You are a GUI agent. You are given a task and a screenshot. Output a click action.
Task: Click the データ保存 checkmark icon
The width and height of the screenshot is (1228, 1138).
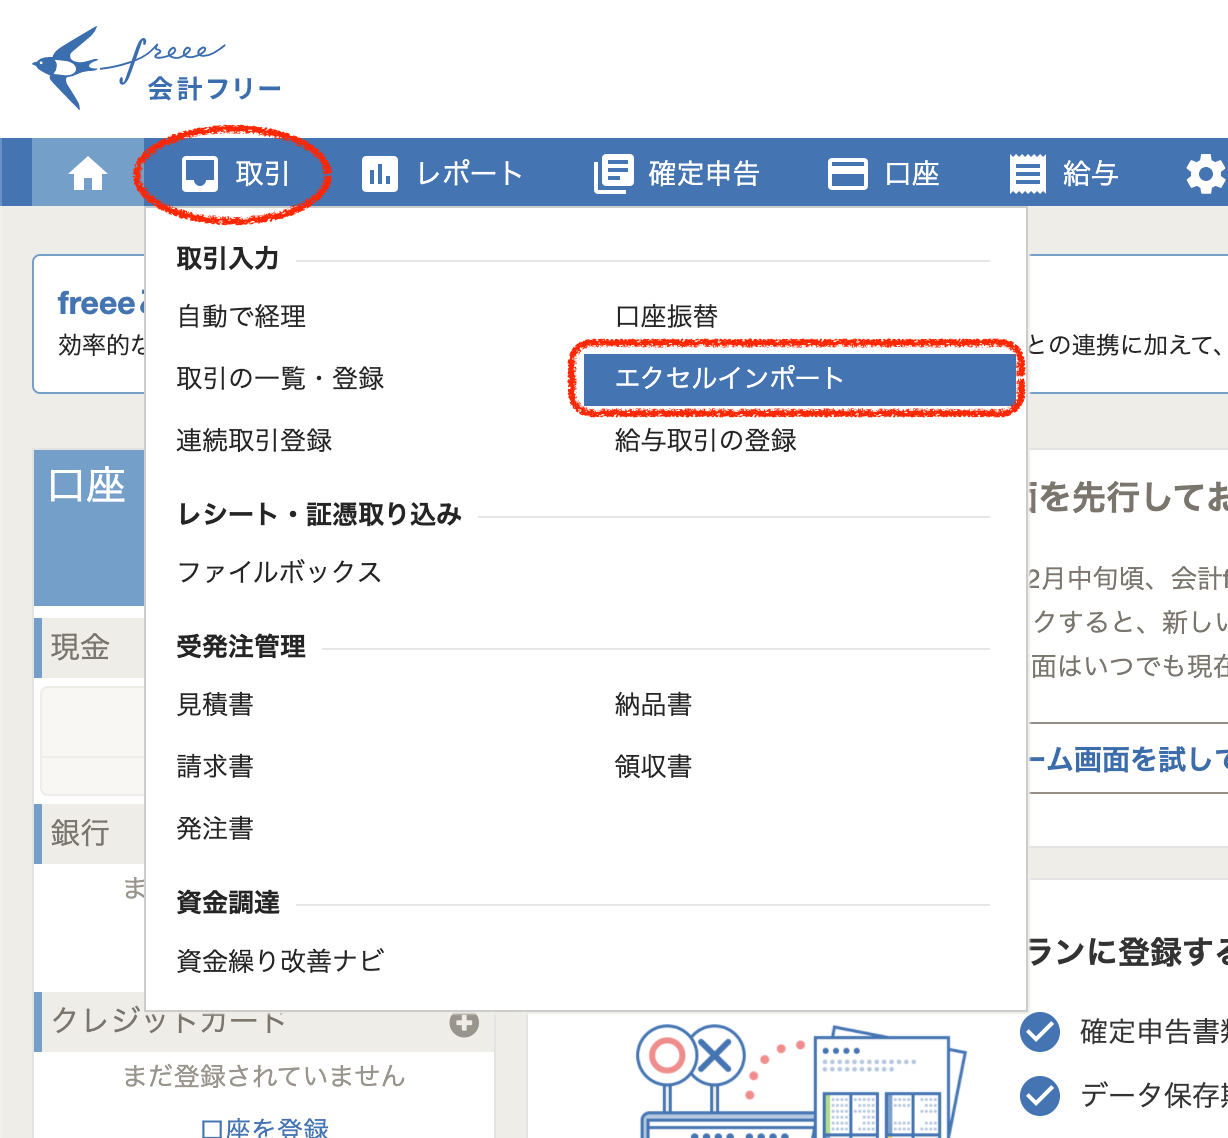pos(1040,1096)
